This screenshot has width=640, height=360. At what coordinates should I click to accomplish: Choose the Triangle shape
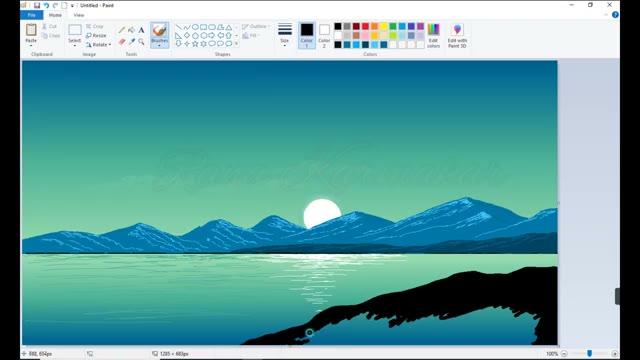point(229,27)
